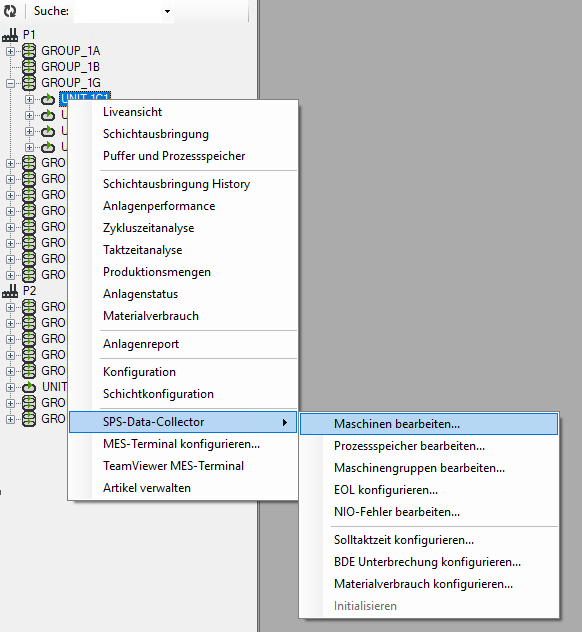The height and width of the screenshot is (632, 582).
Task: Open SPS-Data-Collector submenu
Action: click(183, 422)
